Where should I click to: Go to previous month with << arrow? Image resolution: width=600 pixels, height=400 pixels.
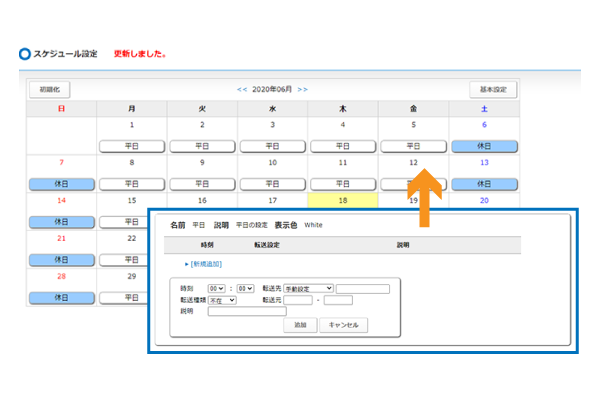point(242,90)
